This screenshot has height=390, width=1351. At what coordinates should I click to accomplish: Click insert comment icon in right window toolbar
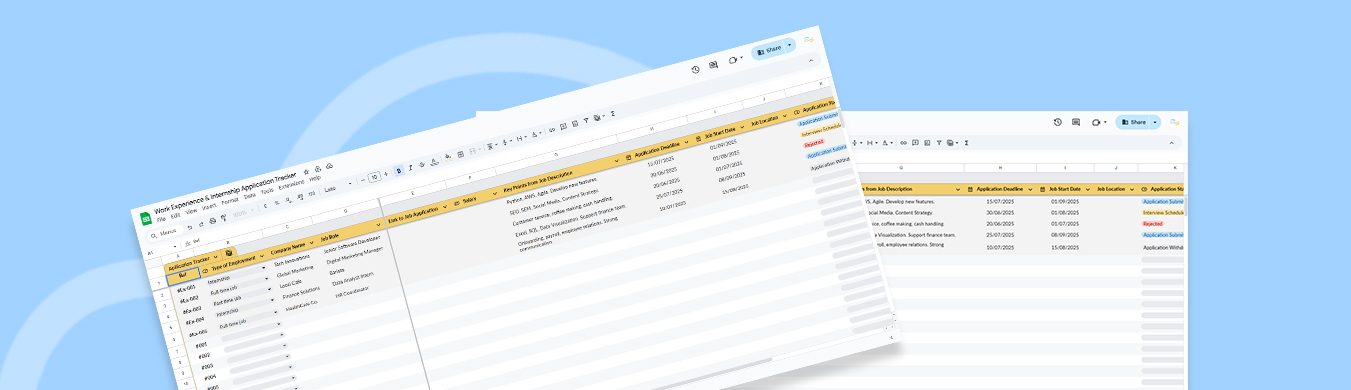click(915, 143)
